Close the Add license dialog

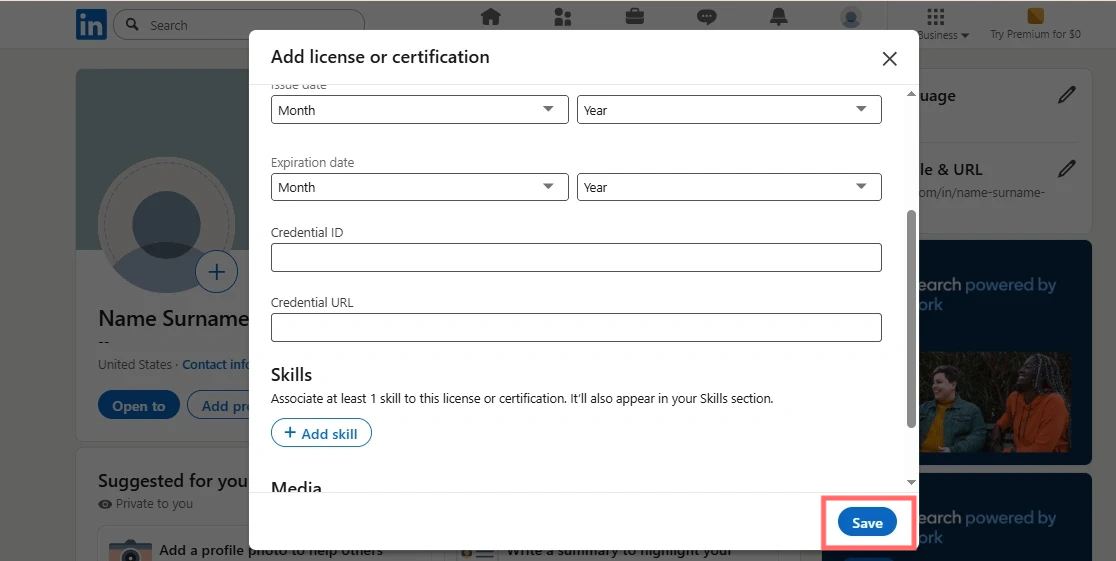[x=889, y=59]
